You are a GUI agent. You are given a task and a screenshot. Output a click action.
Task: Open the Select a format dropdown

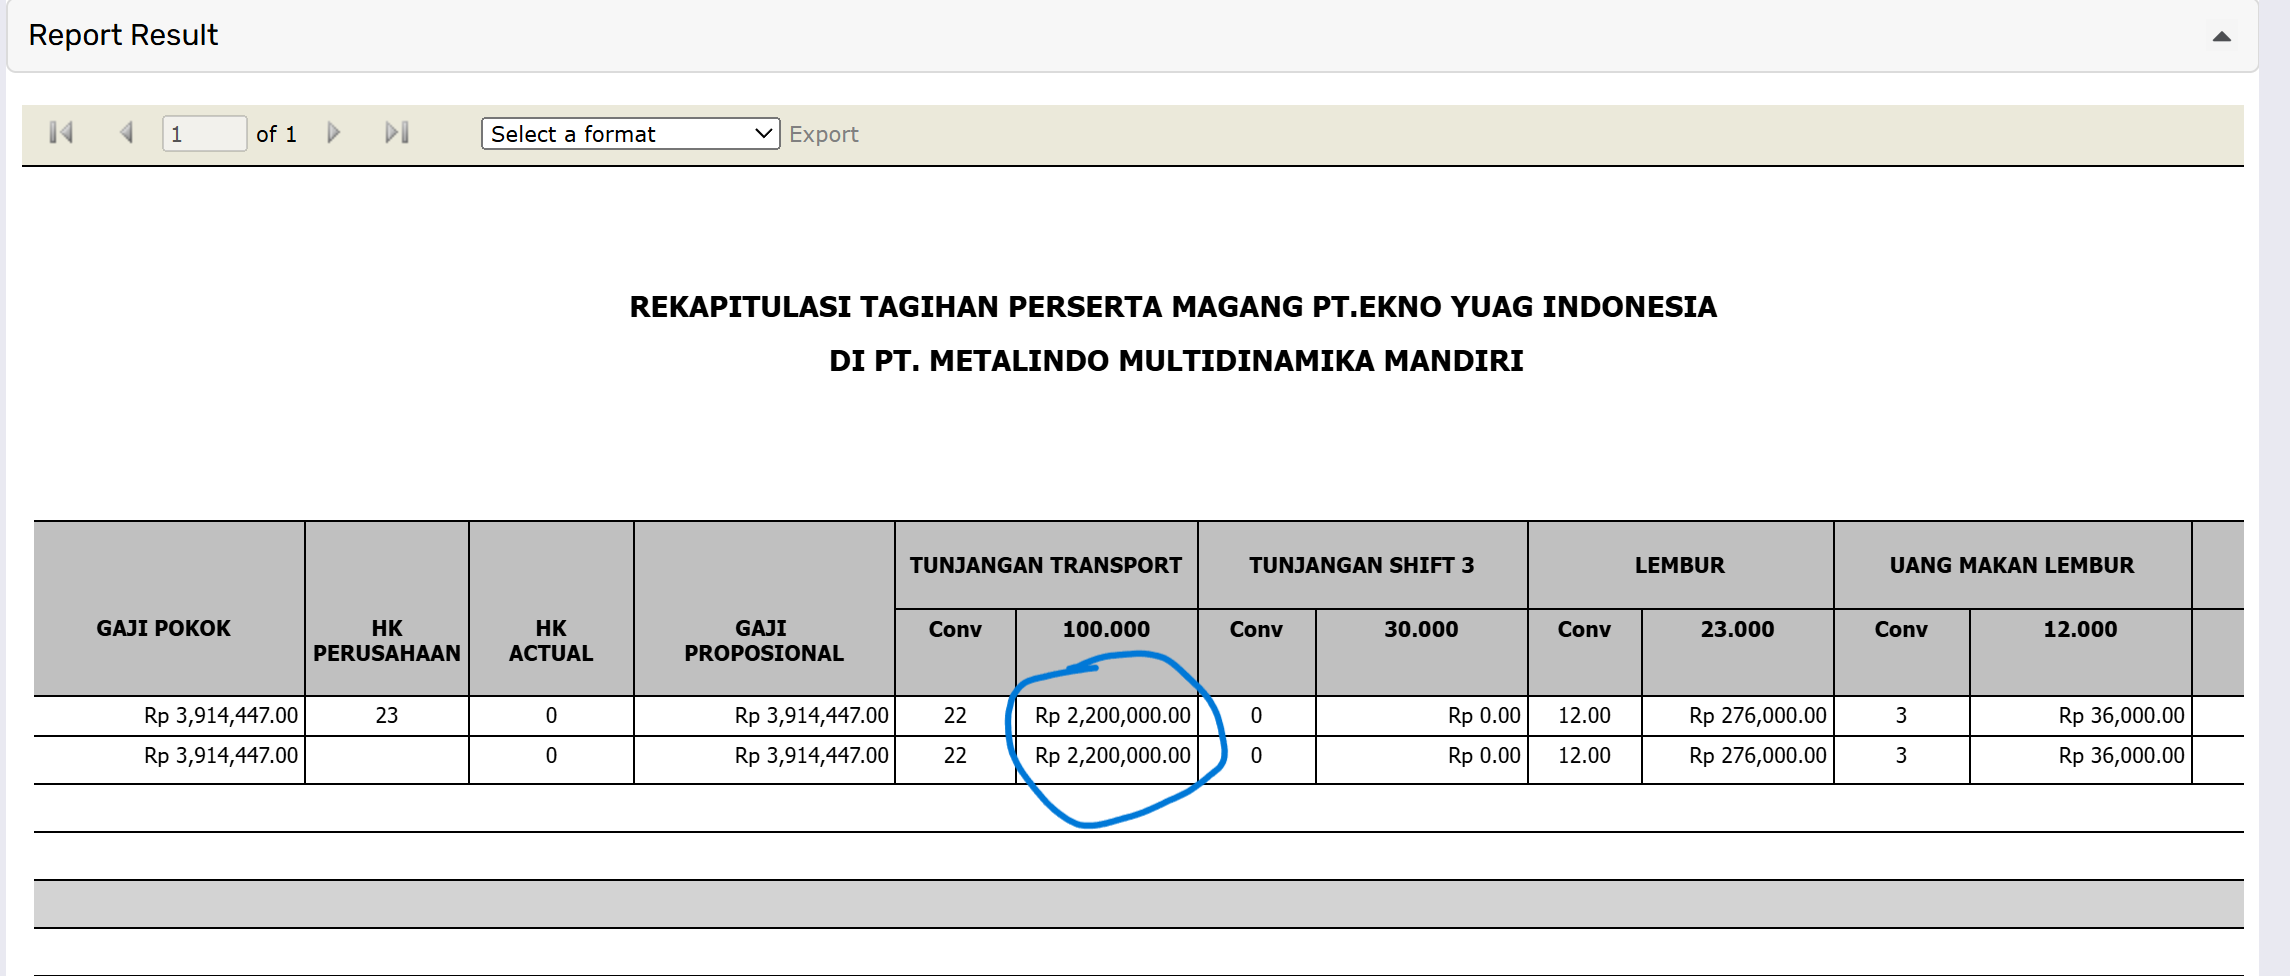click(630, 134)
